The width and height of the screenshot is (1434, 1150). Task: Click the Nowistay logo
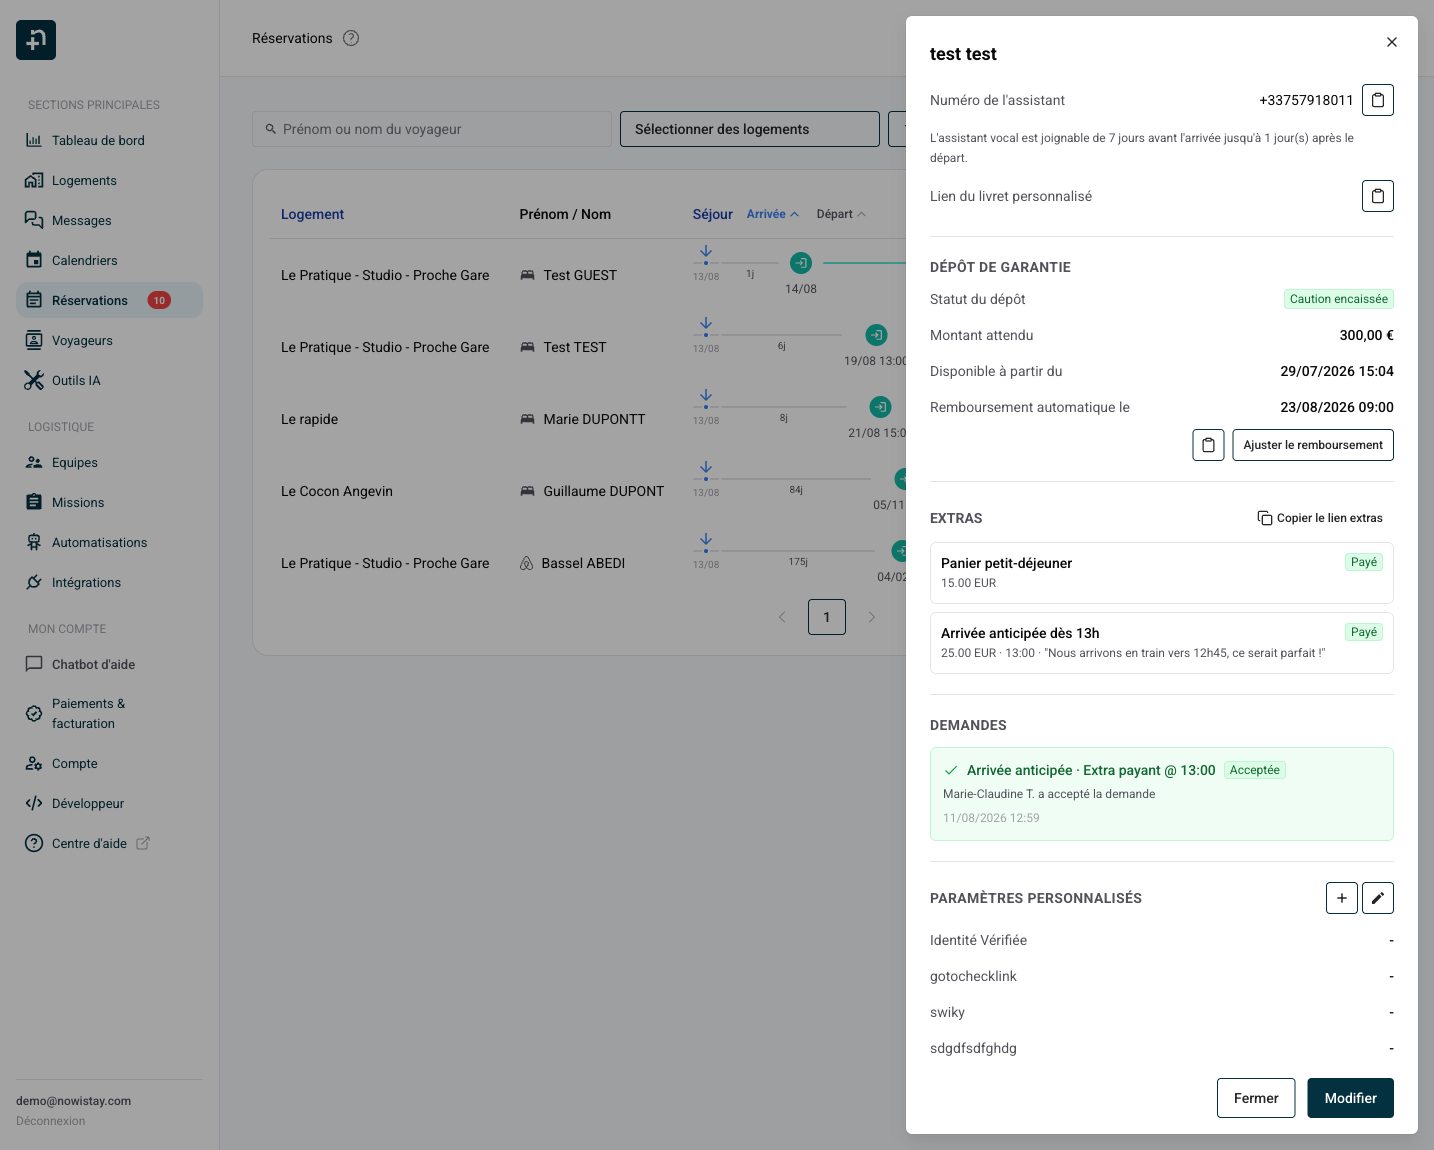pyautogui.click(x=36, y=40)
